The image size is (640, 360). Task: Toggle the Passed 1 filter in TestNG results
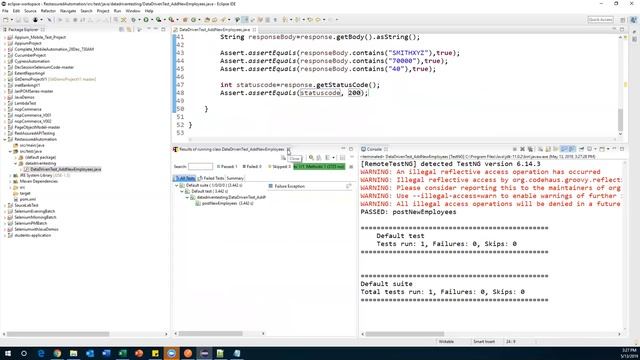click(x=227, y=167)
